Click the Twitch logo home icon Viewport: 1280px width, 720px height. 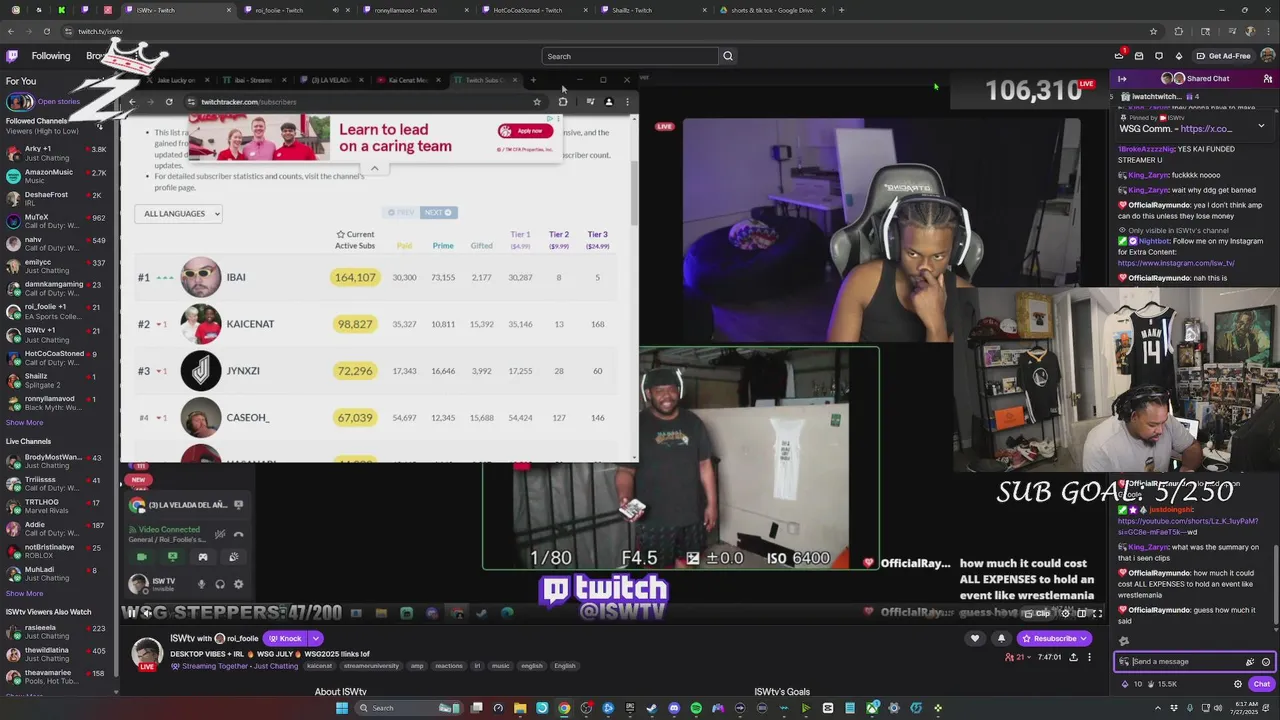point(12,56)
